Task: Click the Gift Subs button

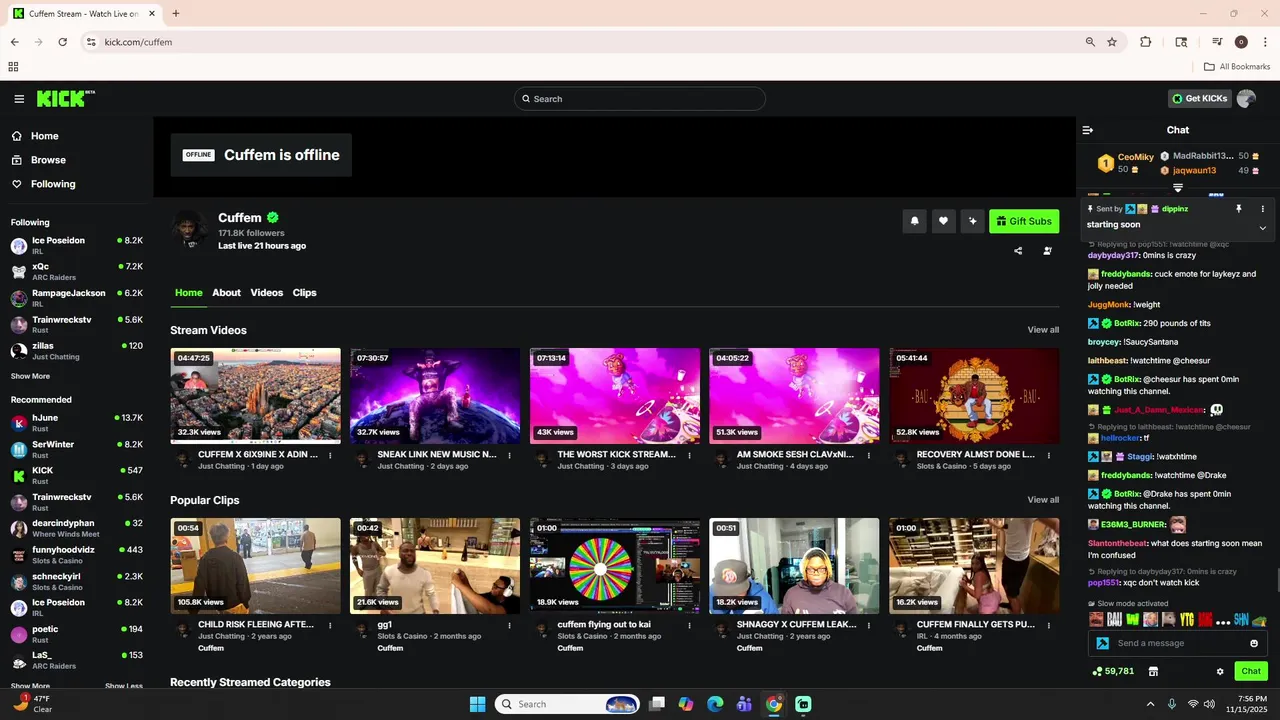Action: coord(1024,222)
